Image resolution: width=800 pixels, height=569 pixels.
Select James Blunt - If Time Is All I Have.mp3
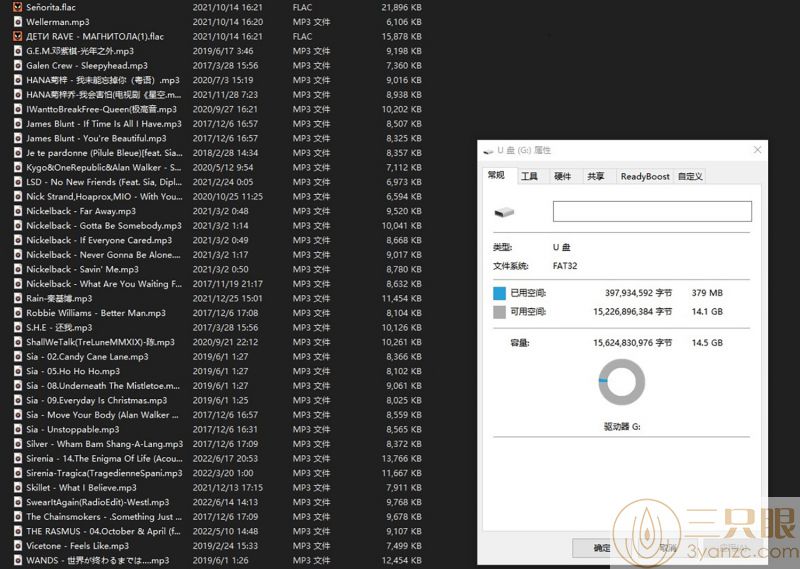pos(104,123)
